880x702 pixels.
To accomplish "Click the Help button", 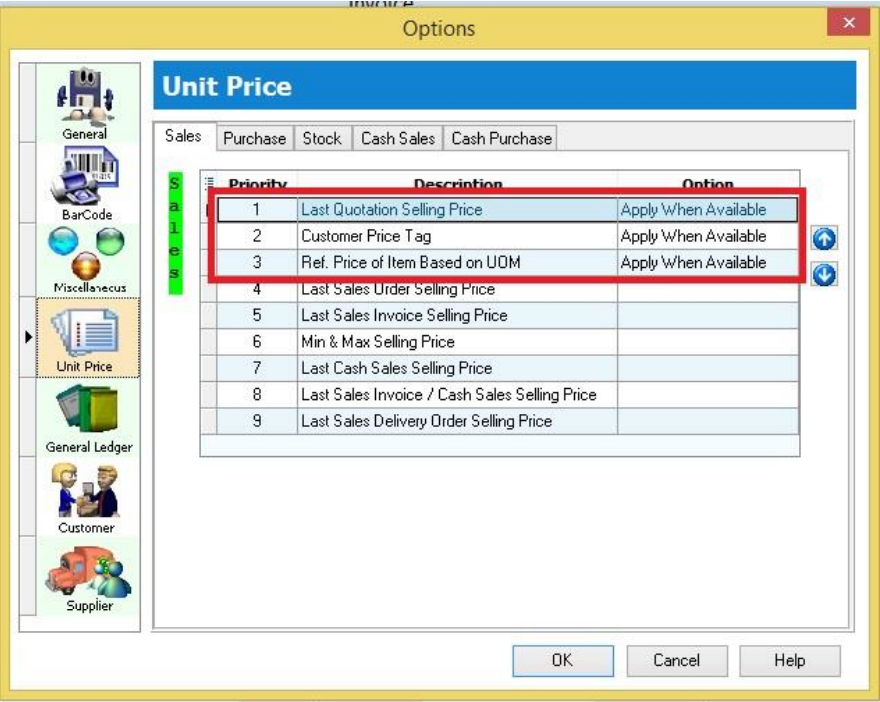I will point(789,660).
